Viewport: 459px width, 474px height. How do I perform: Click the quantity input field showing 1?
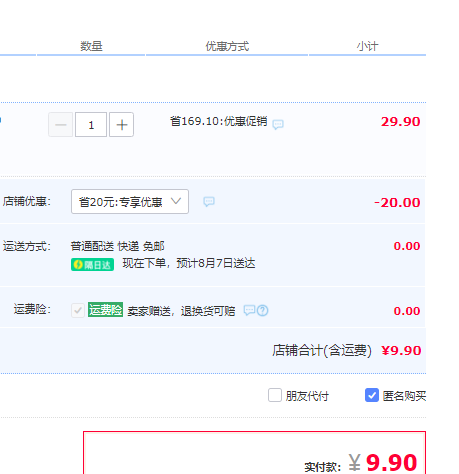pyautogui.click(x=91, y=125)
